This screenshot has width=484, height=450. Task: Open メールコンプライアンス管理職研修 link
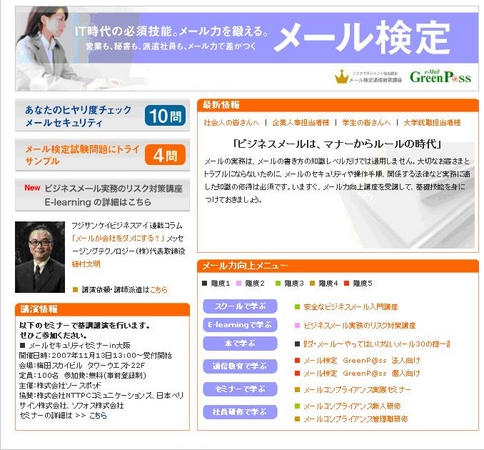356,419
